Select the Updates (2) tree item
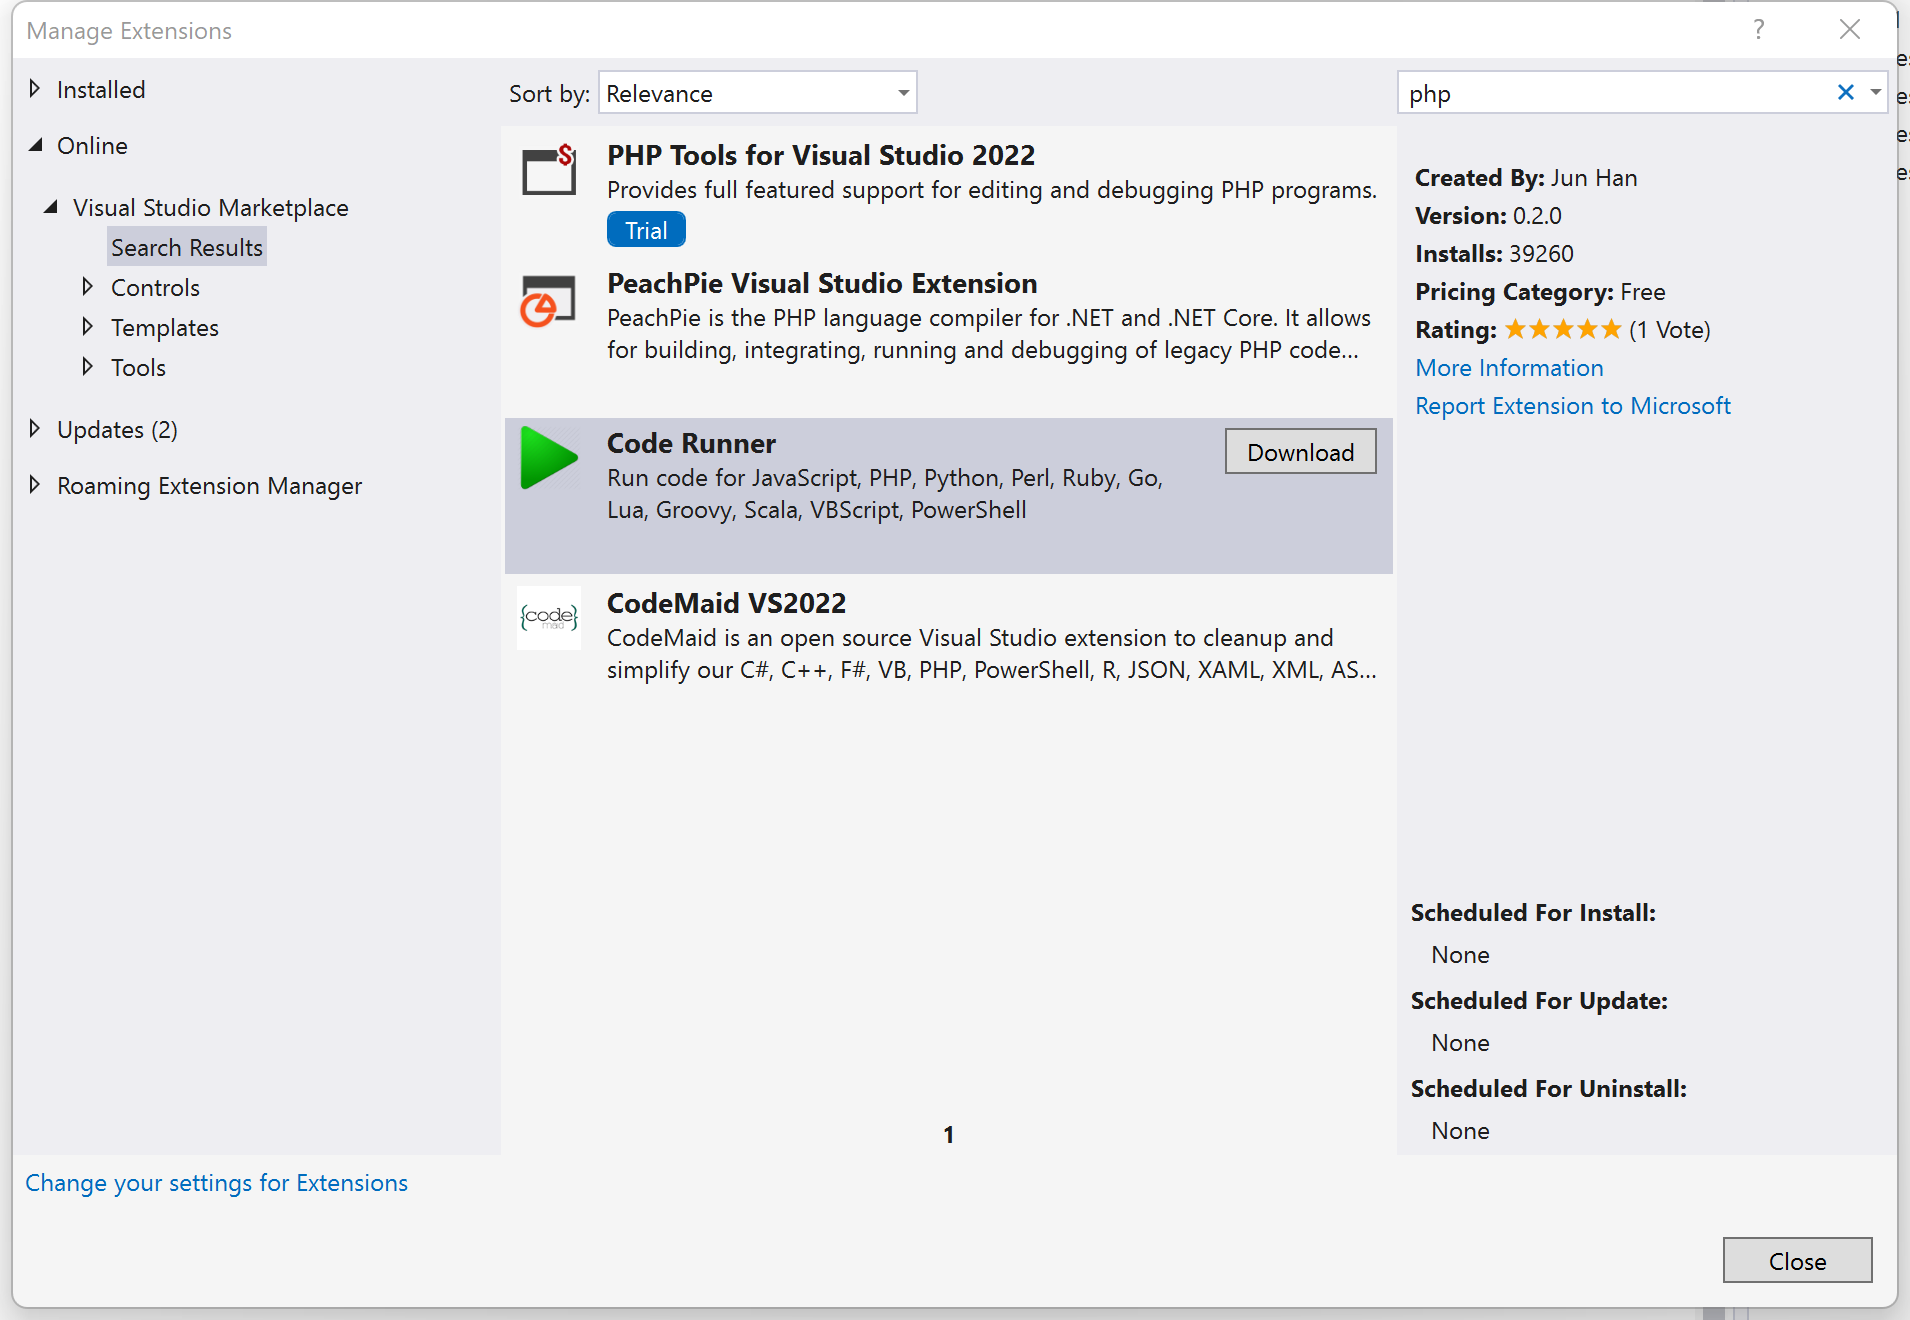The width and height of the screenshot is (1910, 1320). tap(117, 429)
